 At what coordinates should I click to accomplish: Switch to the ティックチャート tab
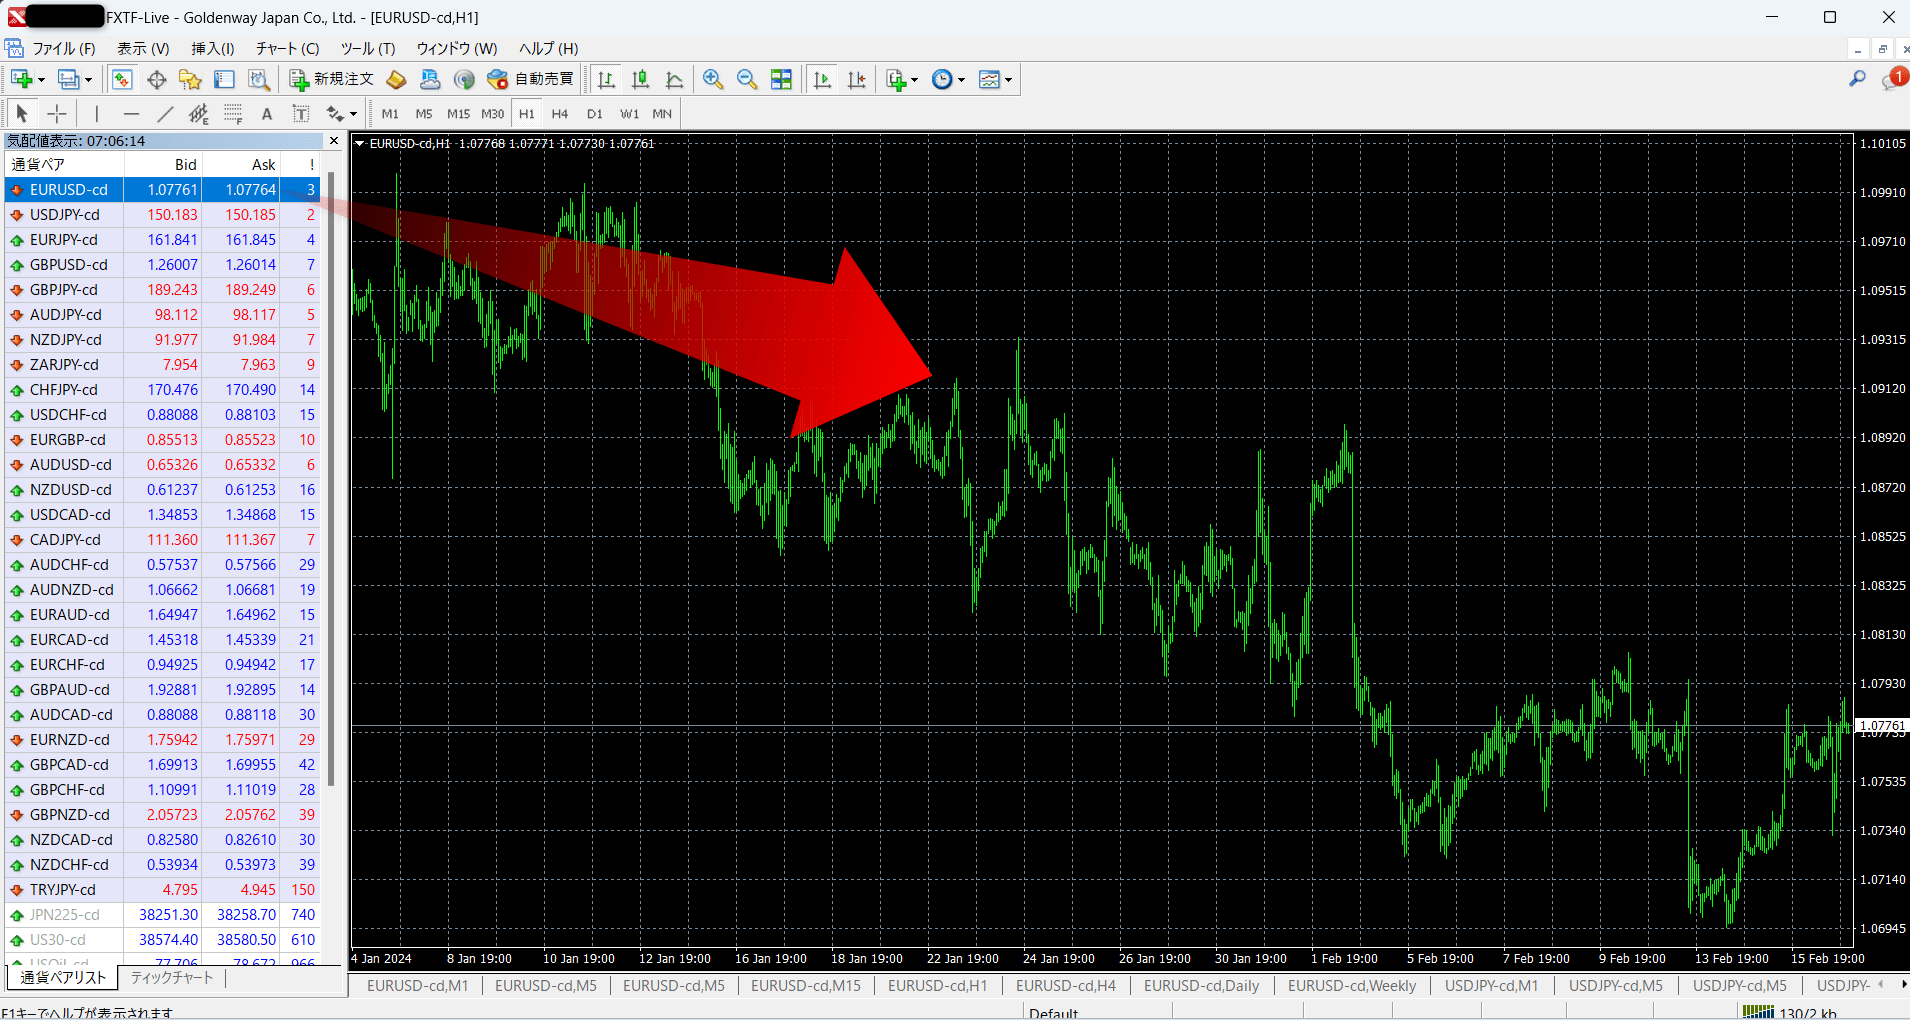171,978
